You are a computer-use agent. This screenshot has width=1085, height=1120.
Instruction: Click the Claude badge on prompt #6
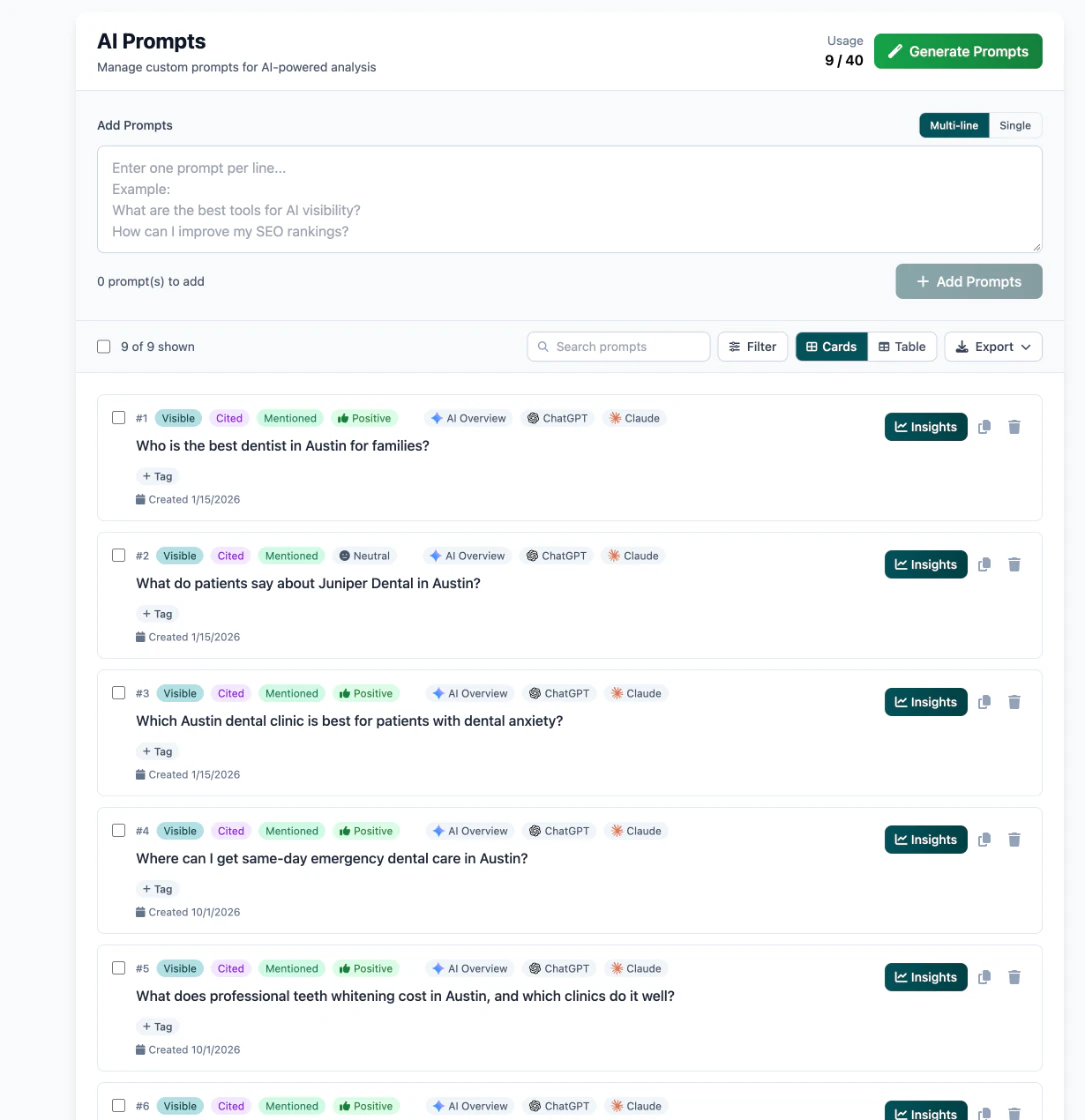636,1106
